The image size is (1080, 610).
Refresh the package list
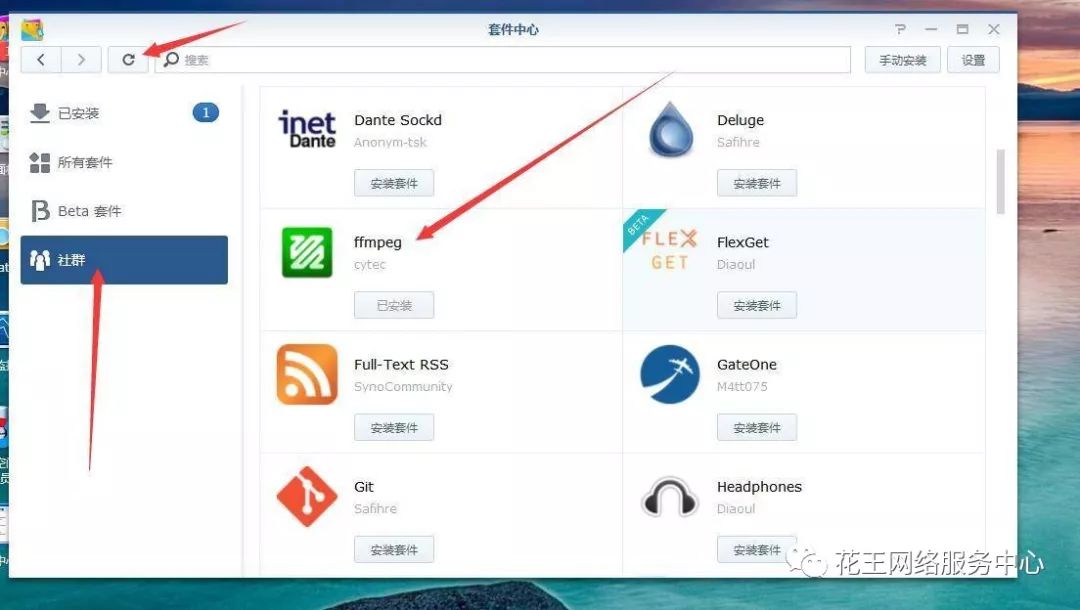[x=128, y=59]
